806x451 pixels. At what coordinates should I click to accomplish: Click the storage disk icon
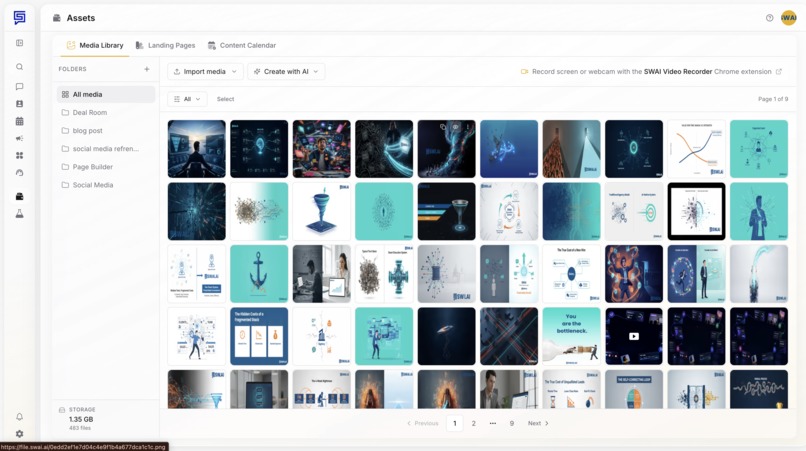[62, 410]
